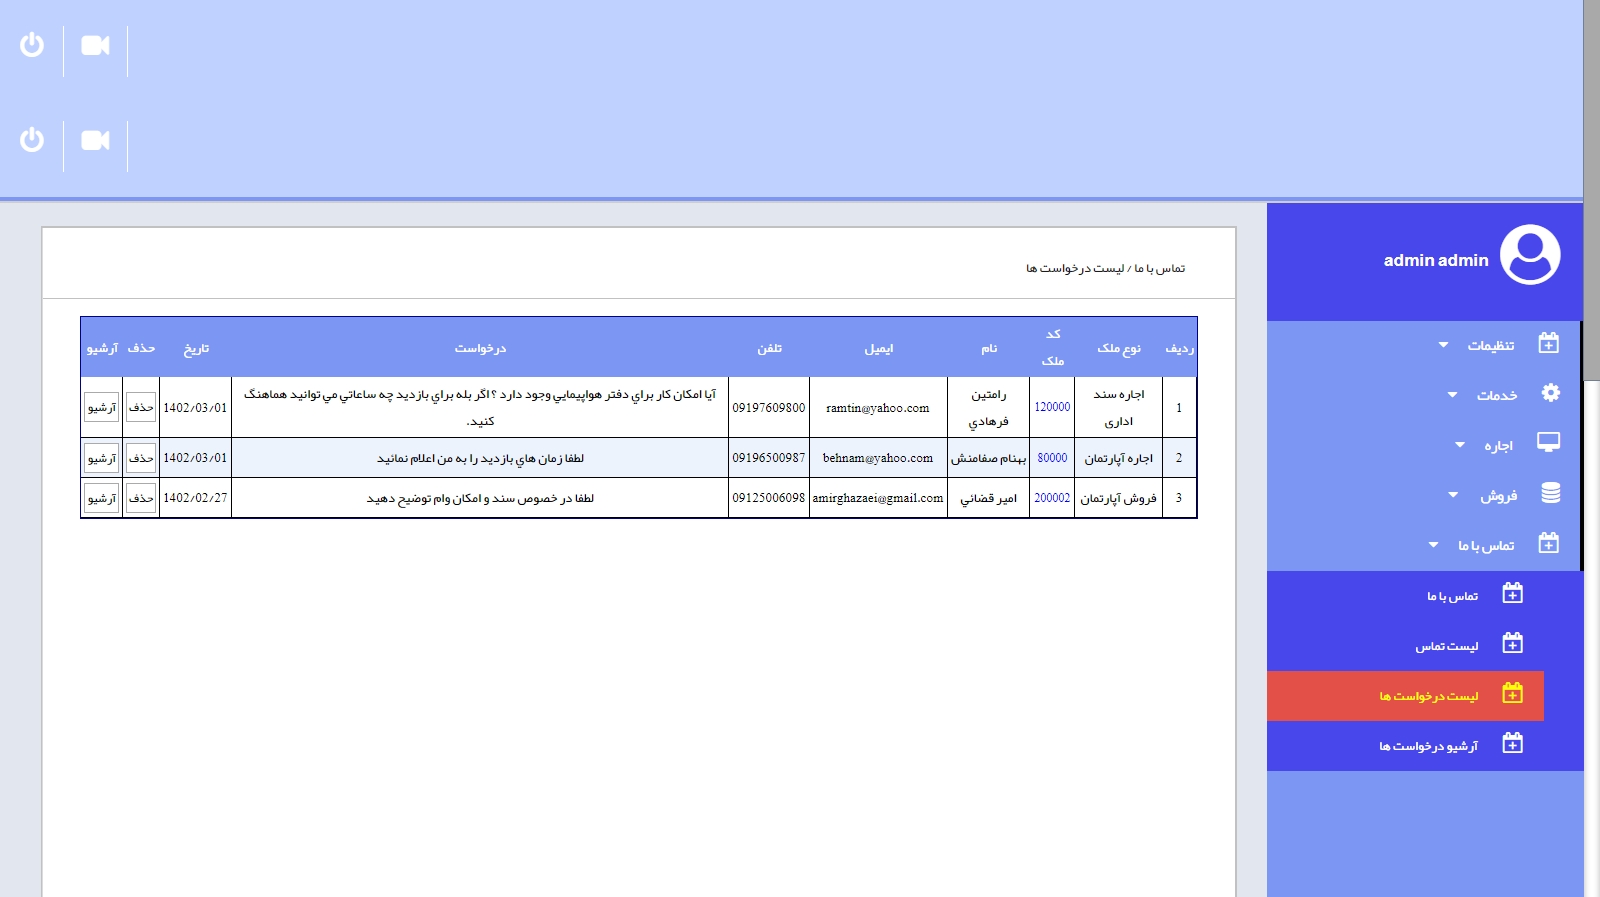The height and width of the screenshot is (897, 1600).
Task: Click the database icon beside فروش
Action: (1550, 493)
